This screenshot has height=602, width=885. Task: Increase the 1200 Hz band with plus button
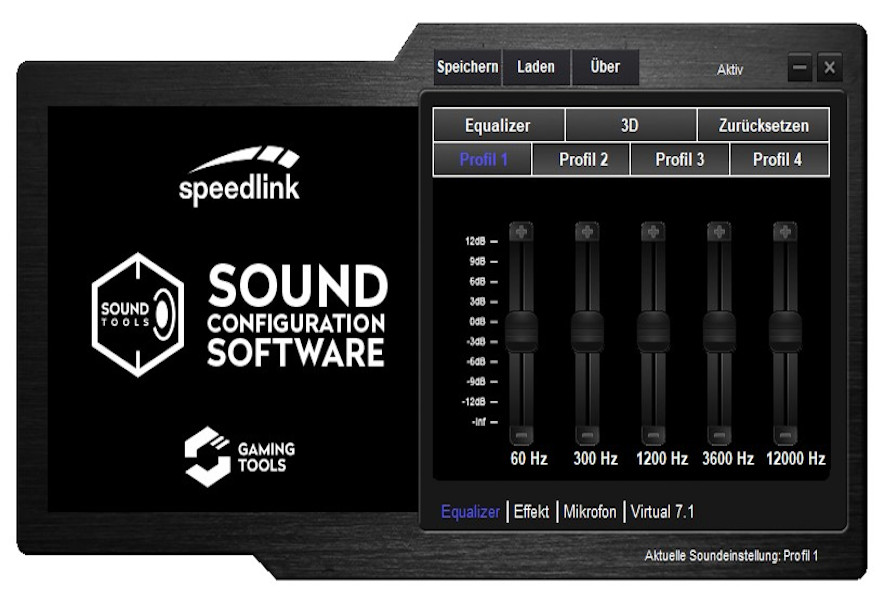click(653, 231)
